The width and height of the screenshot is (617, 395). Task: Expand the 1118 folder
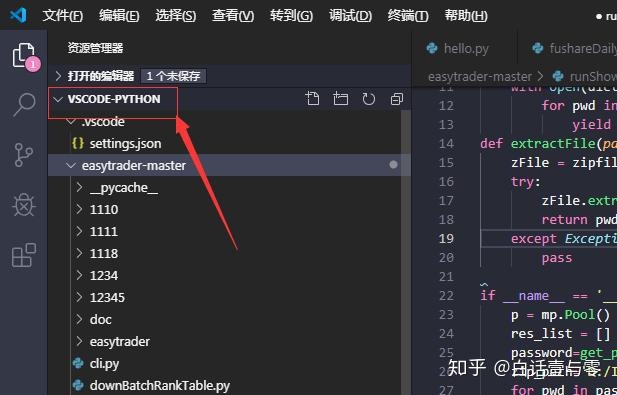pos(79,253)
